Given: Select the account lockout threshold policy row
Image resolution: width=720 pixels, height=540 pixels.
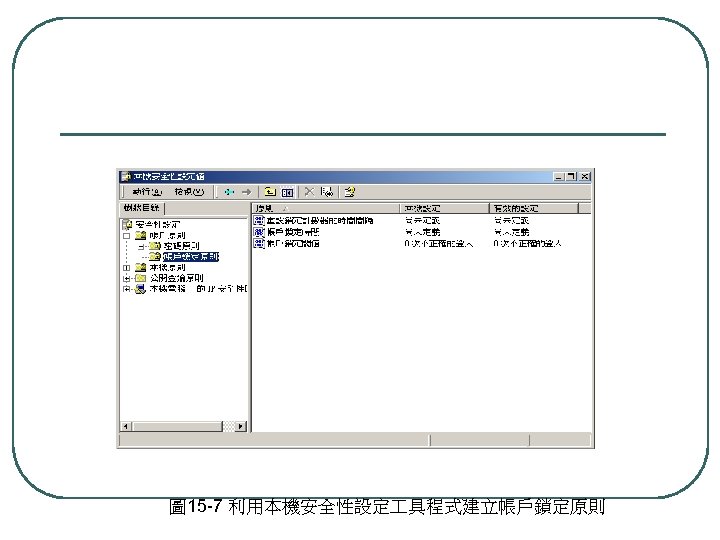Looking at the screenshot, I should pos(293,243).
